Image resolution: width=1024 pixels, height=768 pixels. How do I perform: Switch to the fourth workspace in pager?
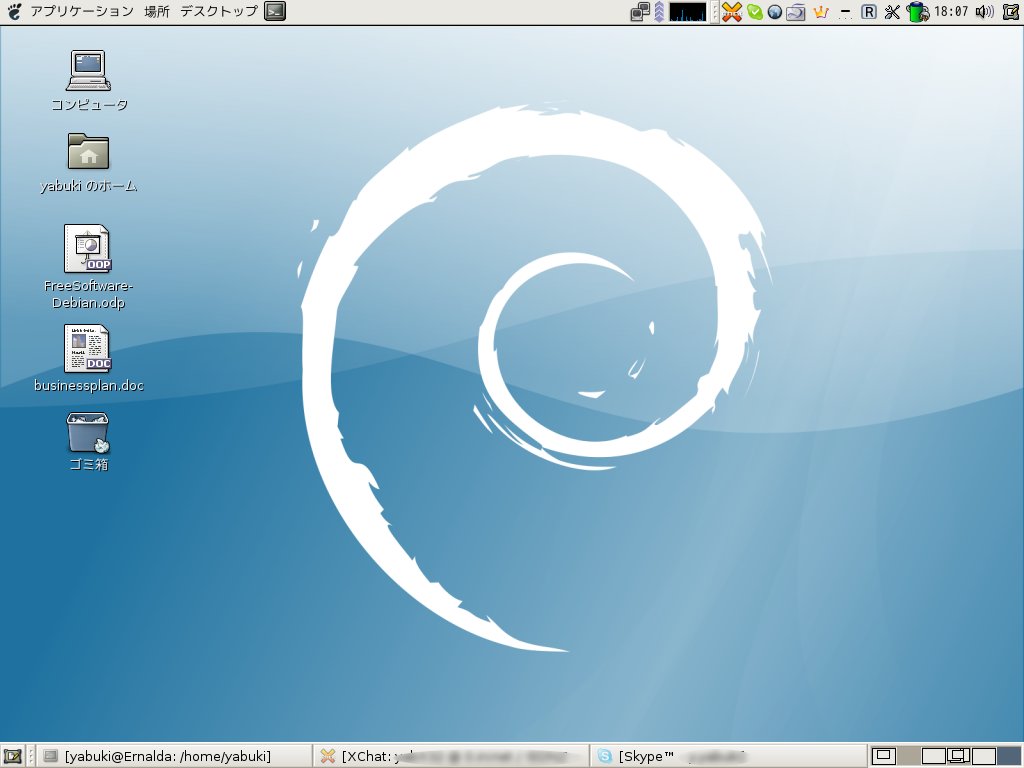(x=958, y=756)
